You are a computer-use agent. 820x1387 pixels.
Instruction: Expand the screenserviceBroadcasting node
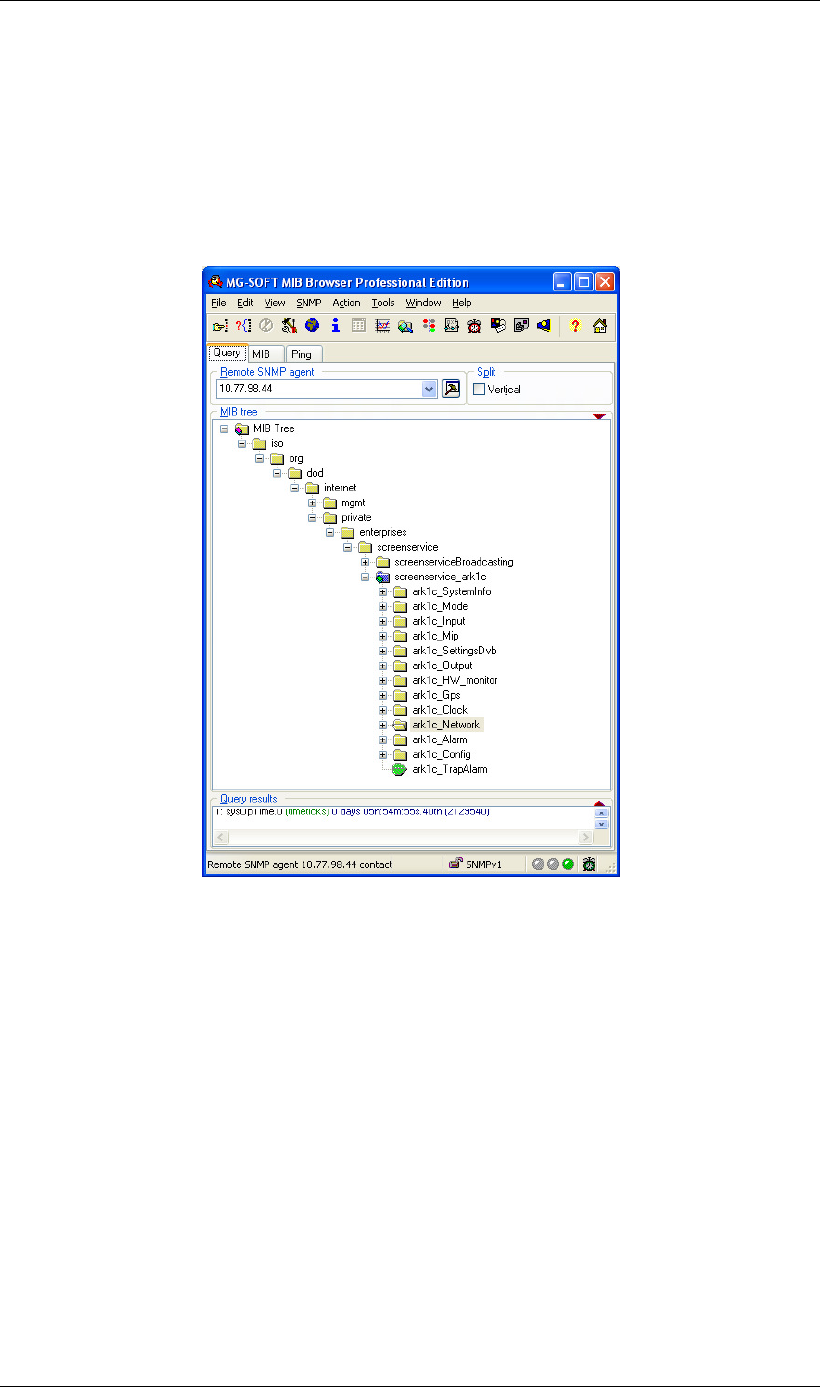tap(365, 562)
